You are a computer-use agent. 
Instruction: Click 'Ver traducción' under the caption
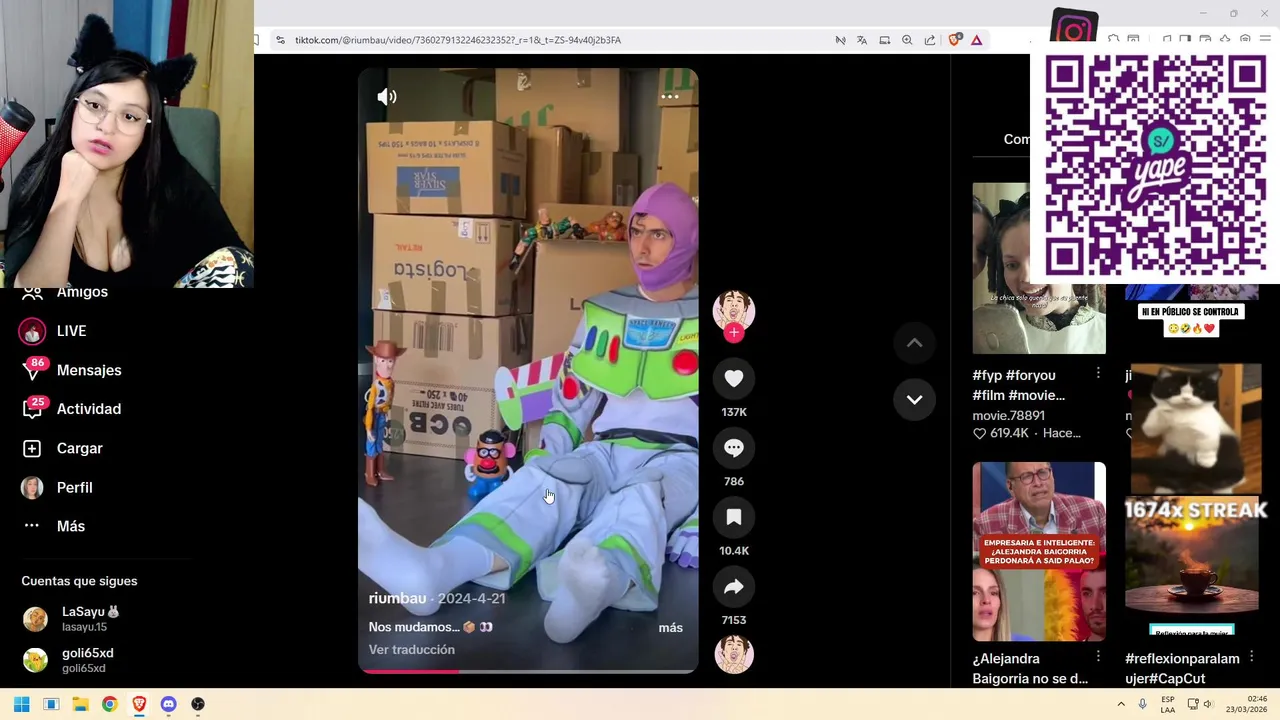pos(411,649)
